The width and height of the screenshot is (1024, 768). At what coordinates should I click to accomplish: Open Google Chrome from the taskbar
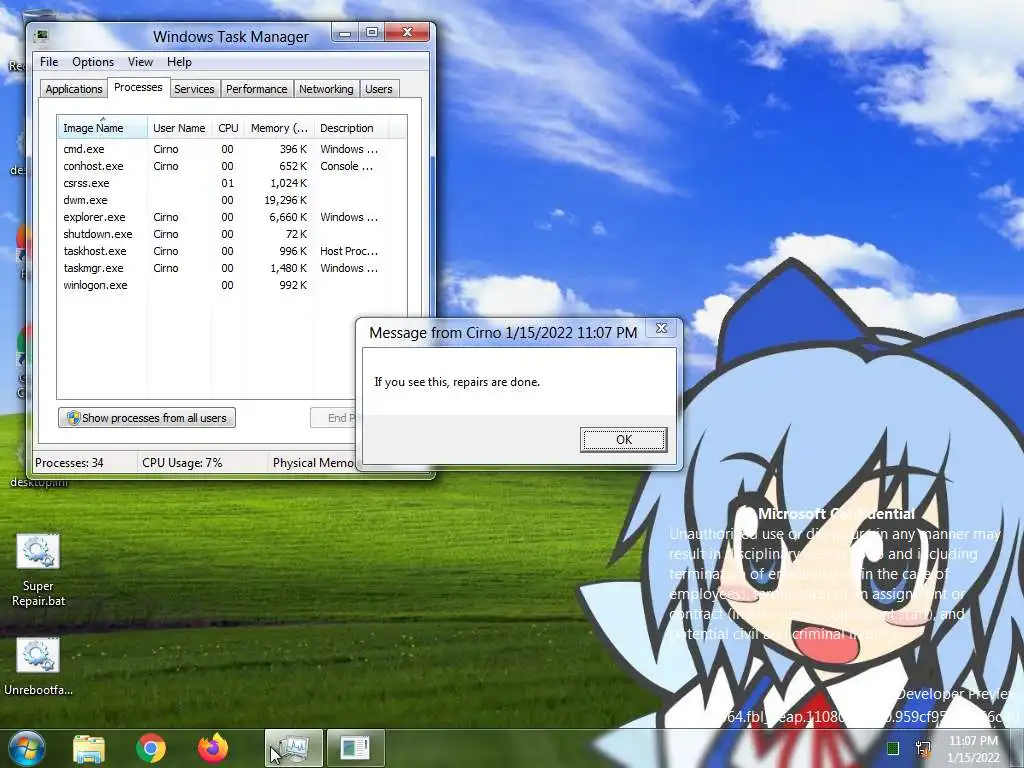click(x=151, y=748)
